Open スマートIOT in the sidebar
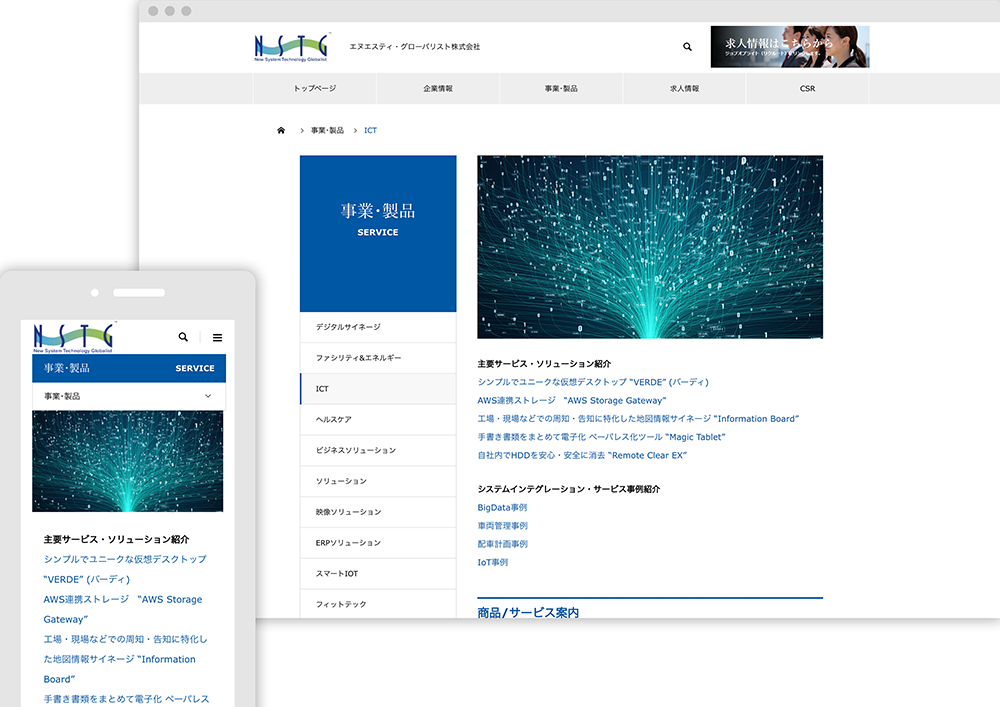Screen dimensions: 1000x707 point(335,574)
